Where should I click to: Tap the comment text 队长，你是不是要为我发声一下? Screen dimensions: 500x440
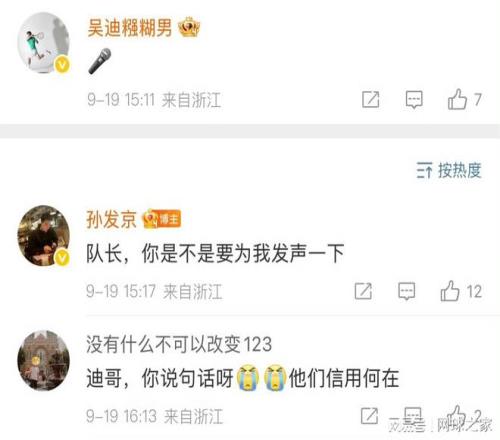pyautogui.click(x=215, y=253)
